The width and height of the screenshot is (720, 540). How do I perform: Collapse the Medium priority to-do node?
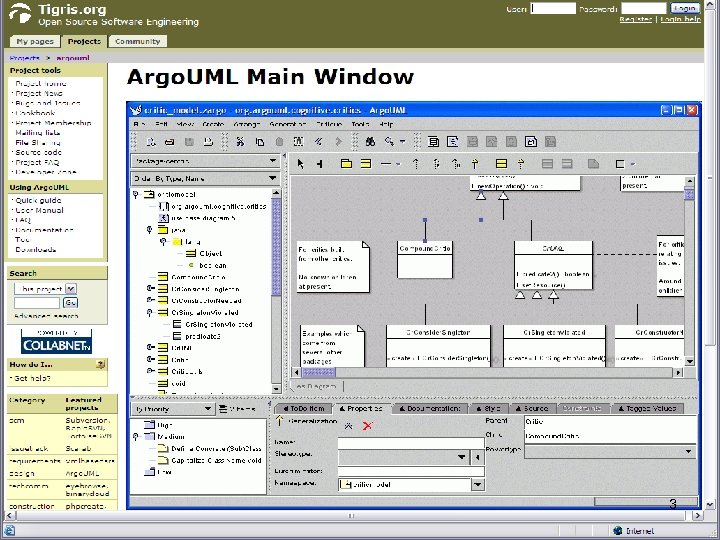coord(136,437)
